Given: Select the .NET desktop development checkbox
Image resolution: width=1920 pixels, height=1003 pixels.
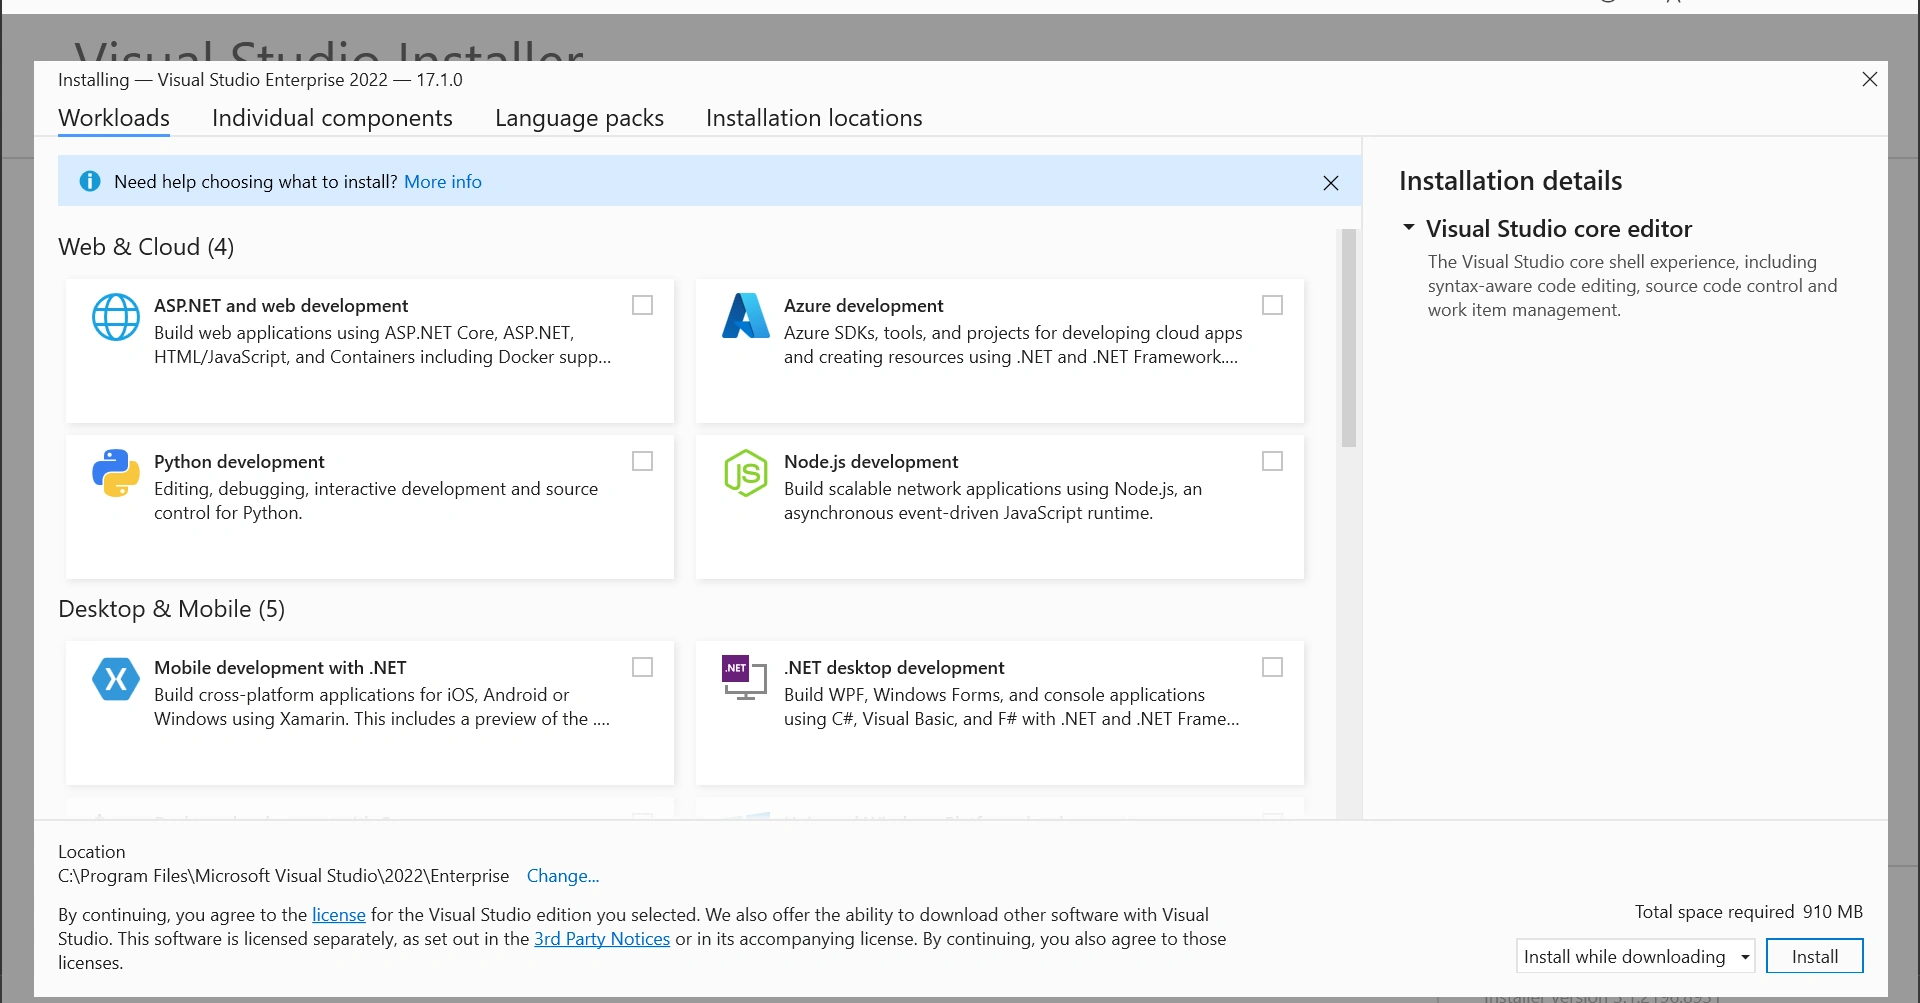Looking at the screenshot, I should click(1273, 667).
